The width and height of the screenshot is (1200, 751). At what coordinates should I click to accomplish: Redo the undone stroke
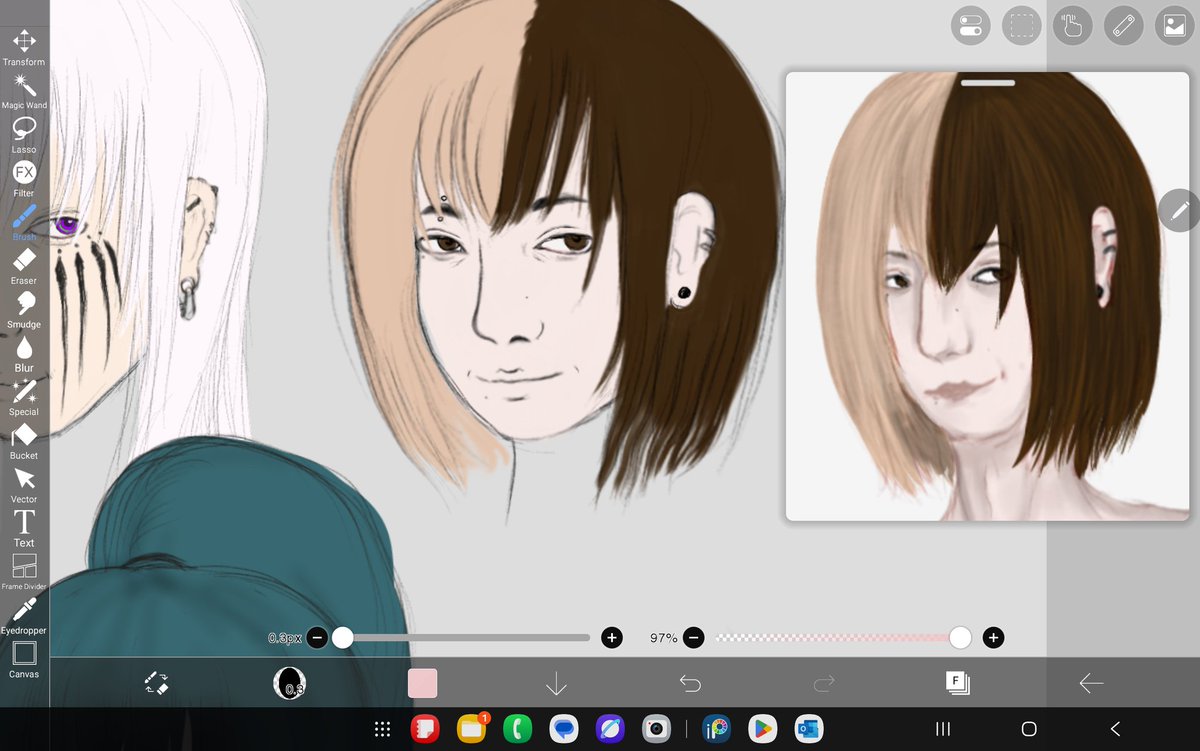[x=824, y=683]
